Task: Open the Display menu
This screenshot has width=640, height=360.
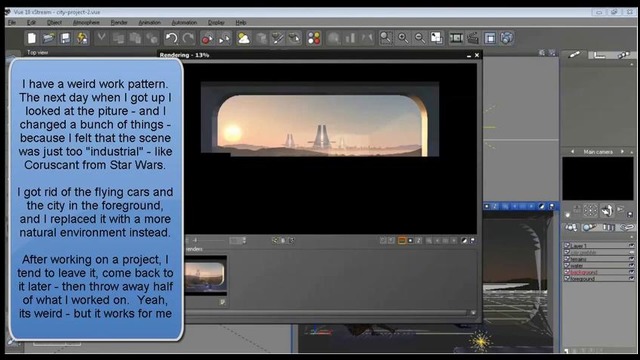Action: click(216, 22)
